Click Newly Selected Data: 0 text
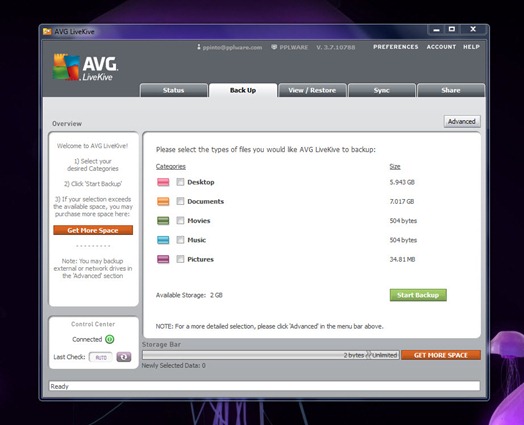Viewport: 524px width, 425px height. coord(173,366)
